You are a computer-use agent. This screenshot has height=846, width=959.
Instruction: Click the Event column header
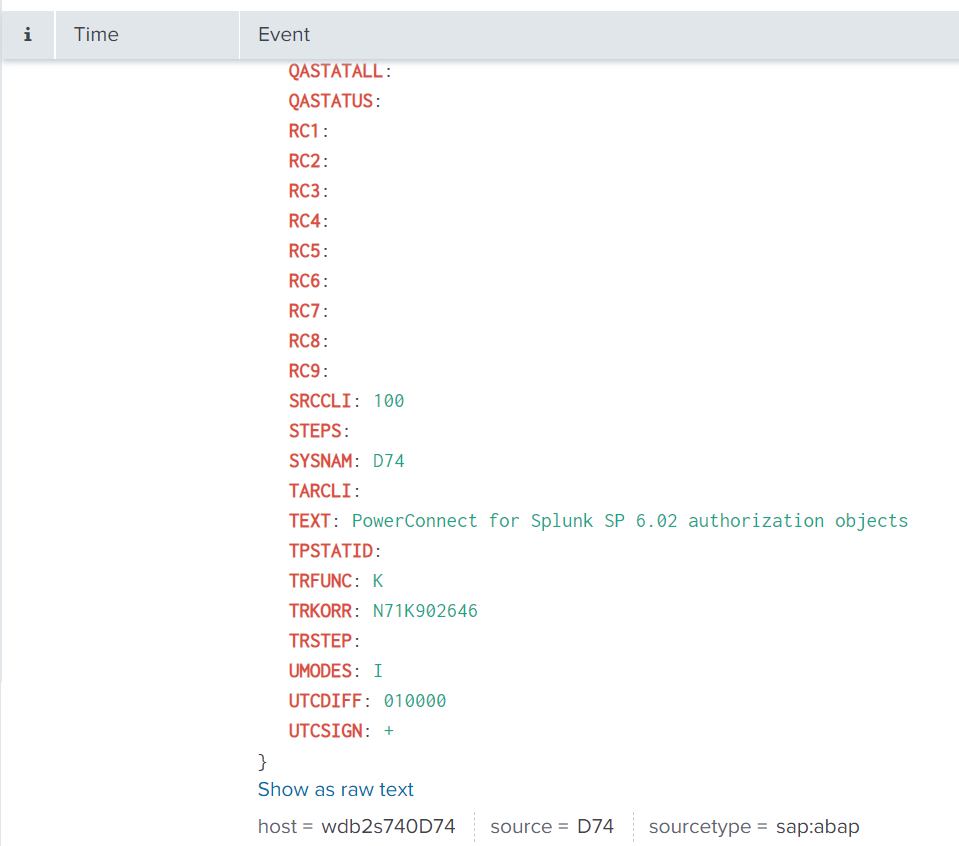[284, 35]
